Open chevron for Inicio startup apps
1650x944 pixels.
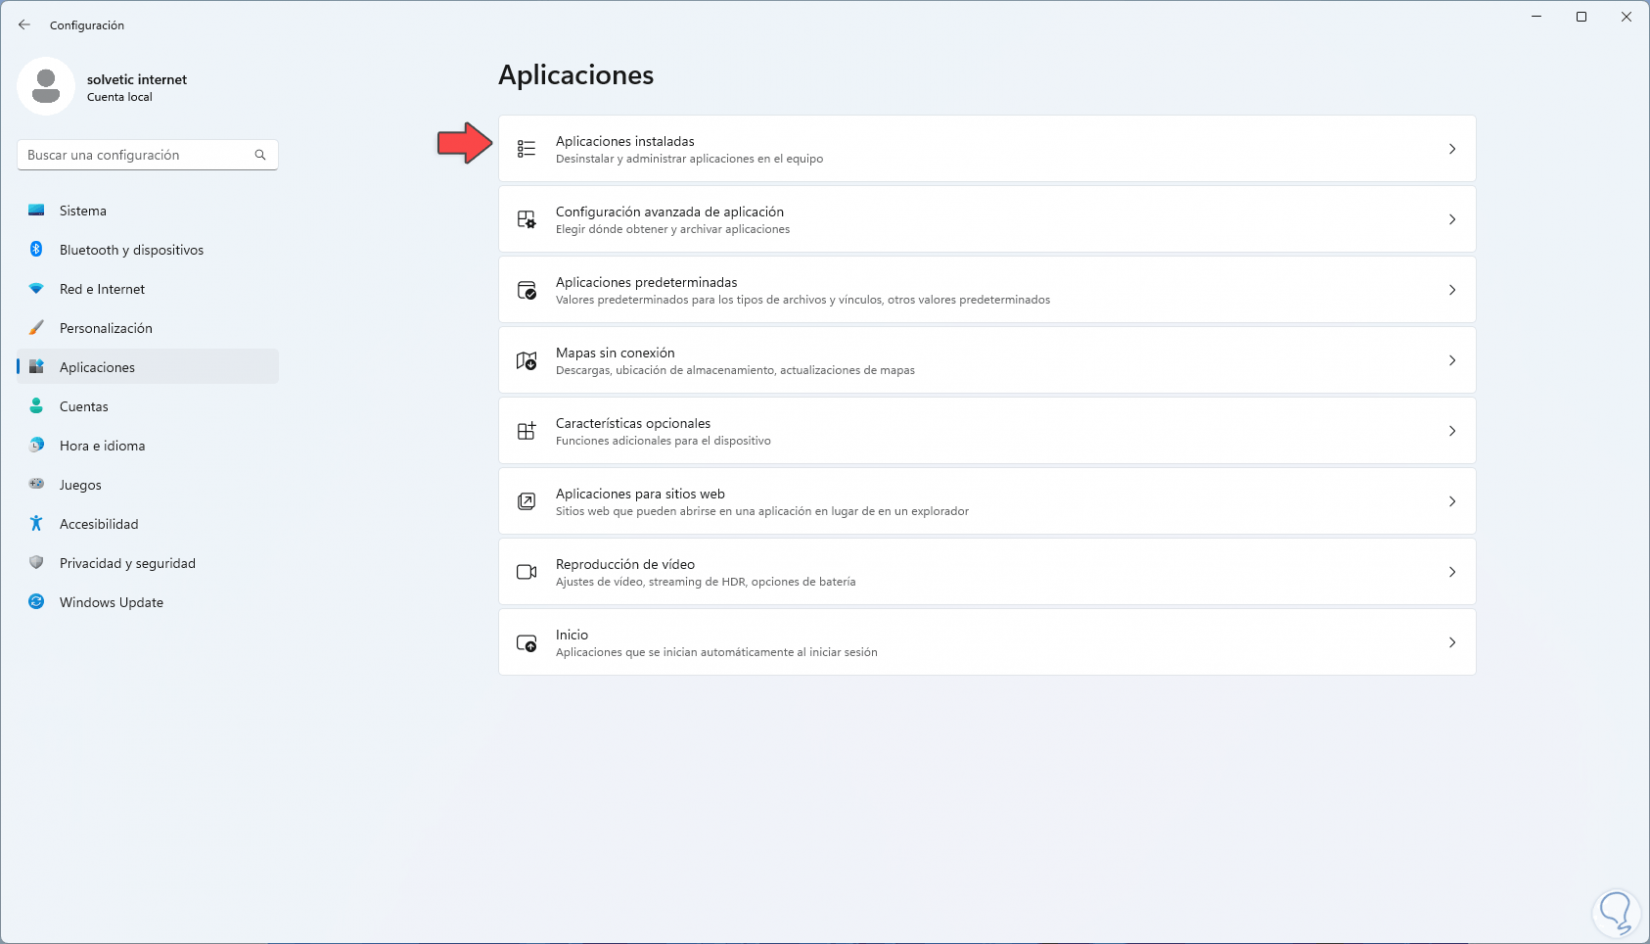pos(1452,643)
